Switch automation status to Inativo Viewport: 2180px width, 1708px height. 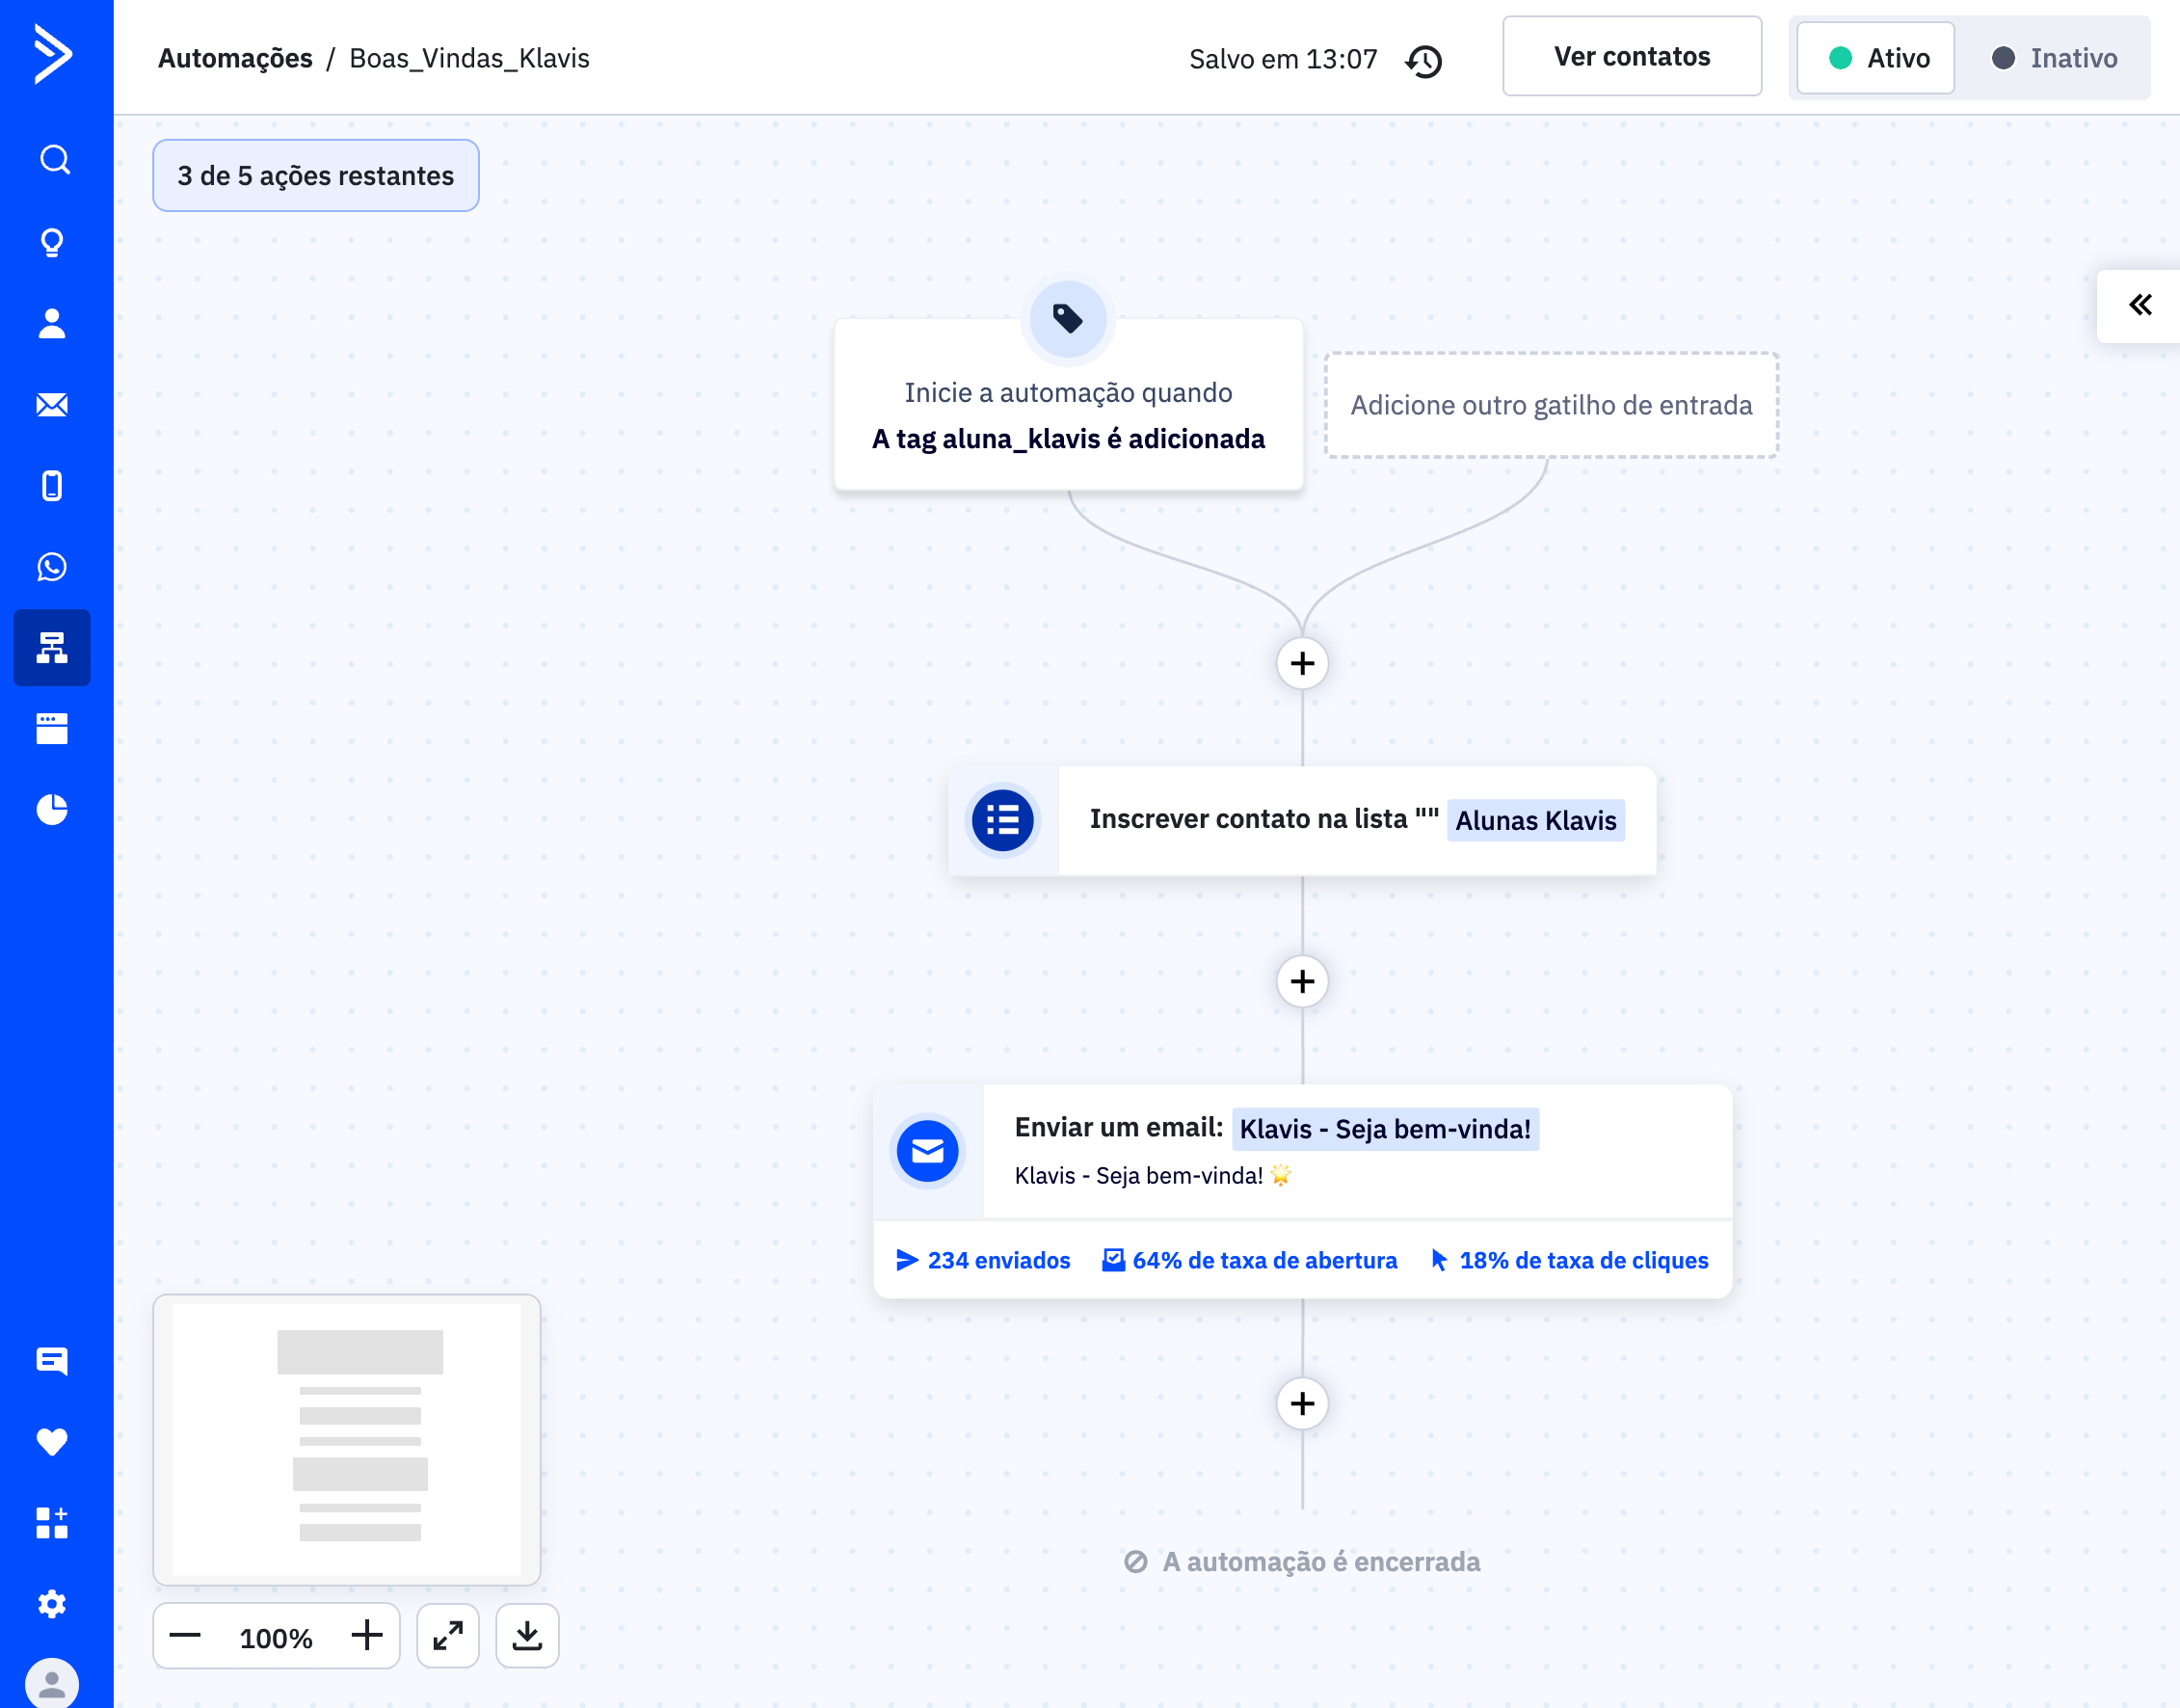coord(2054,58)
